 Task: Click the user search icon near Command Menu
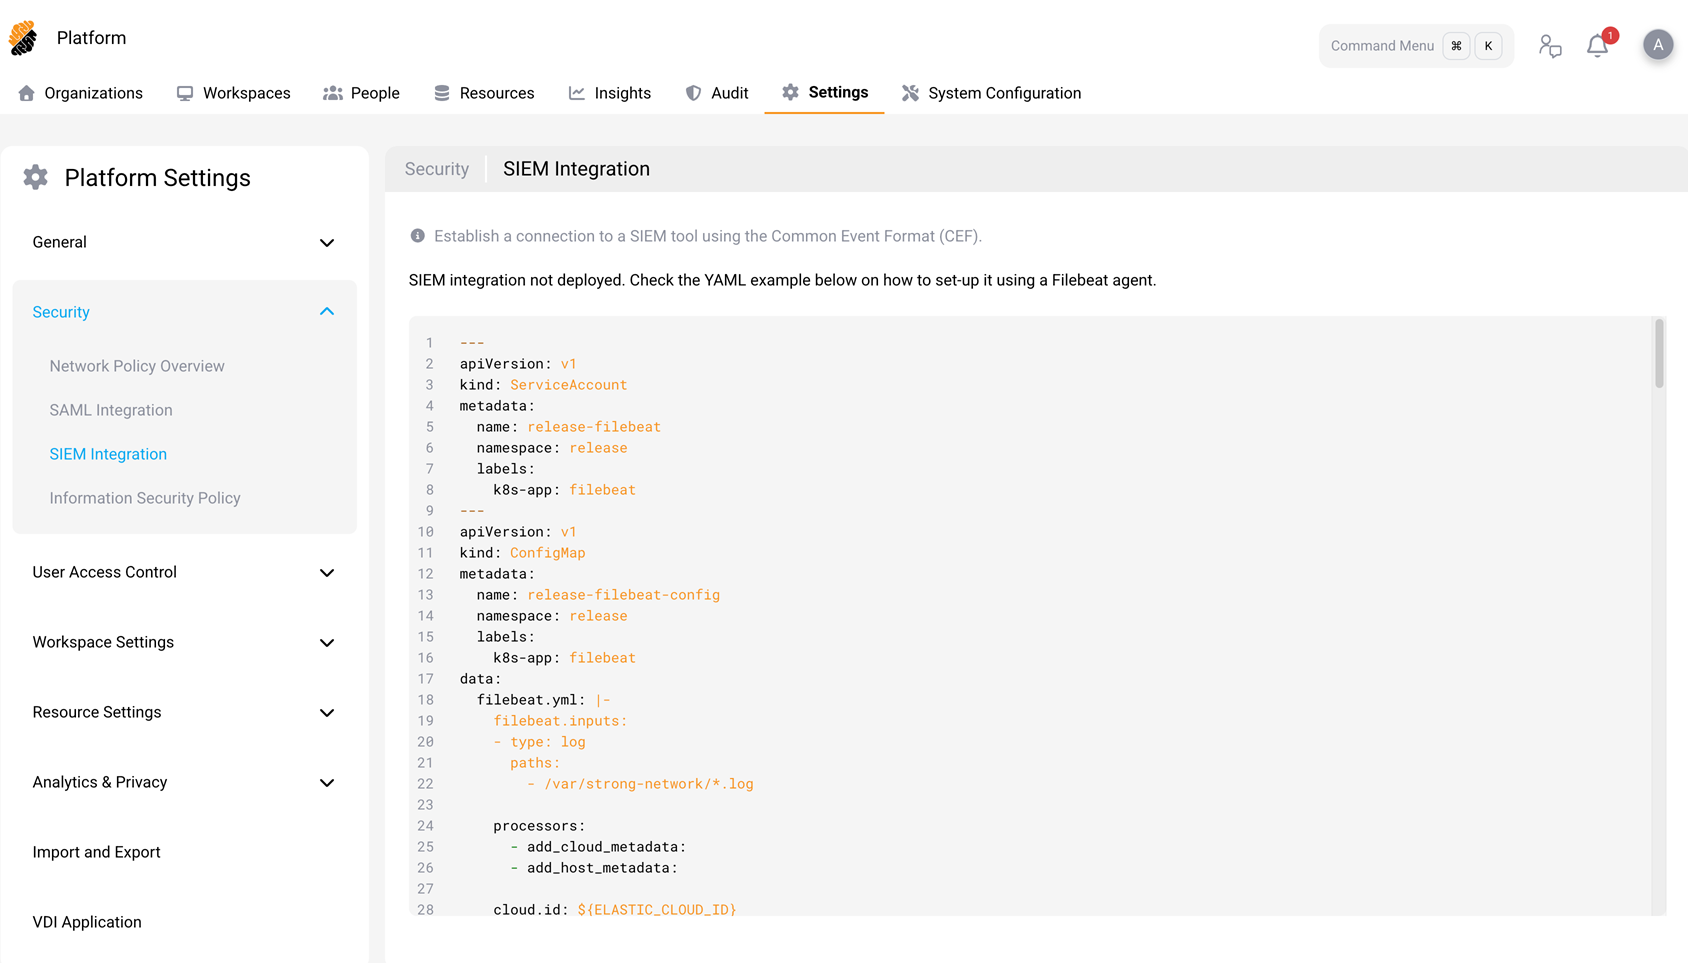point(1551,46)
